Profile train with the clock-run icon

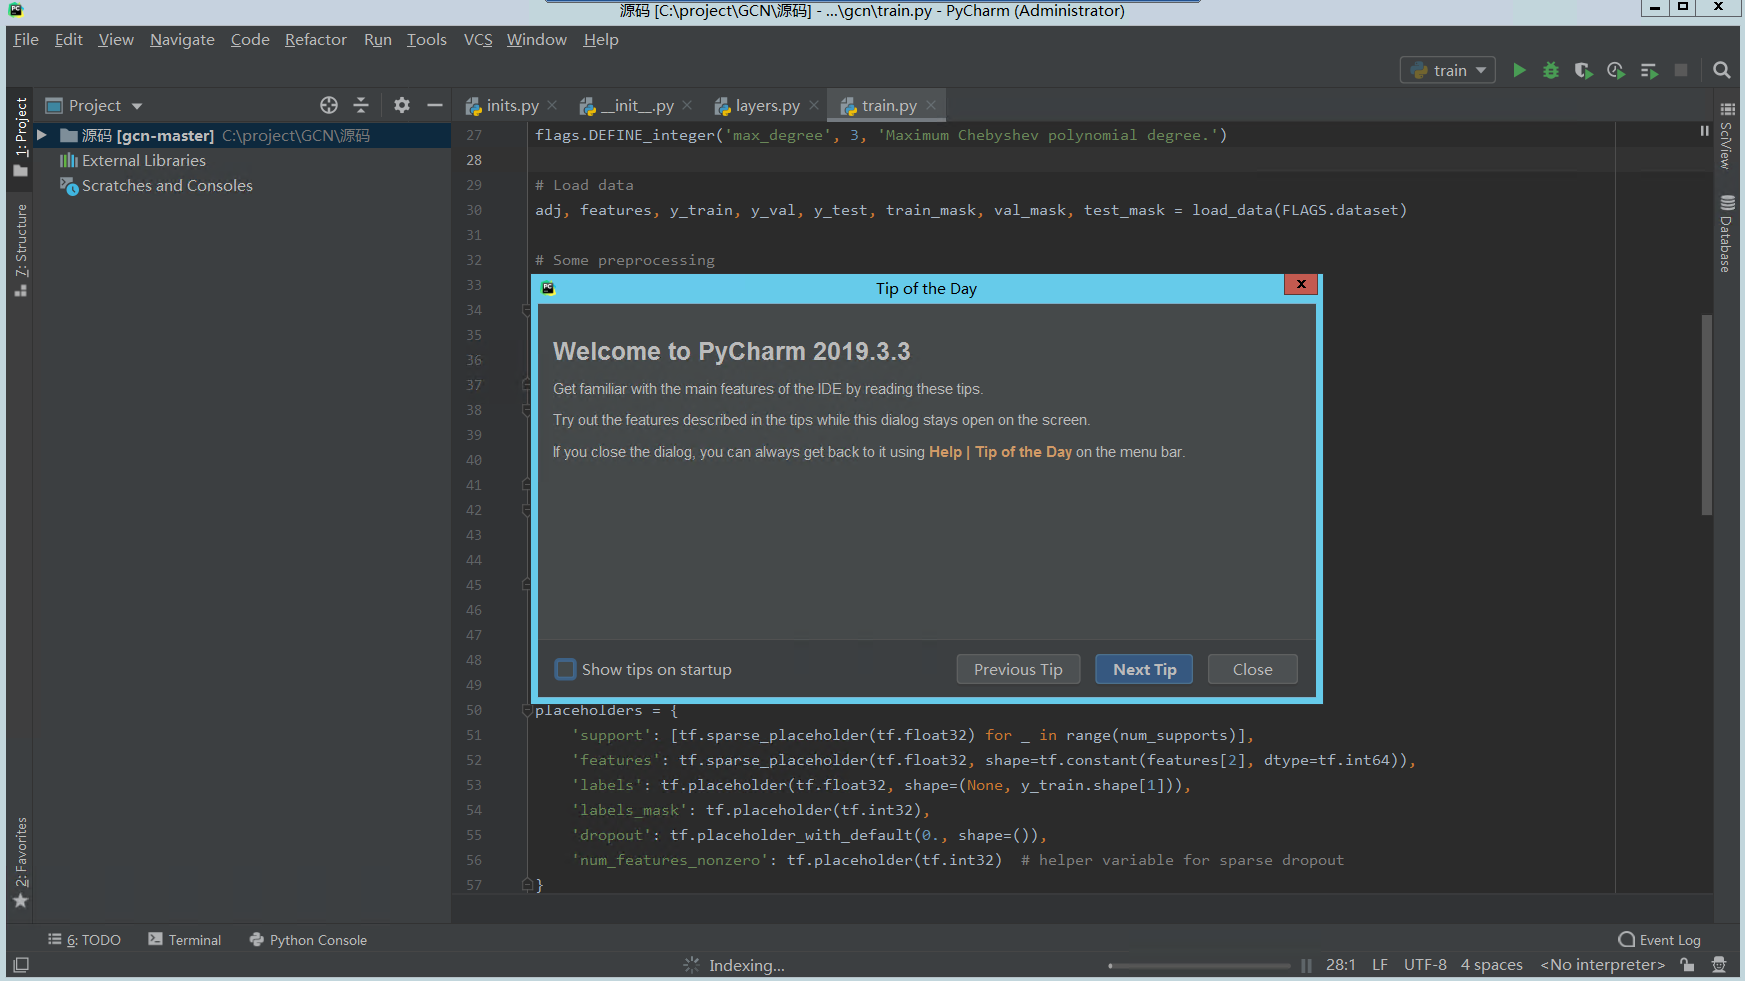[x=1616, y=70]
